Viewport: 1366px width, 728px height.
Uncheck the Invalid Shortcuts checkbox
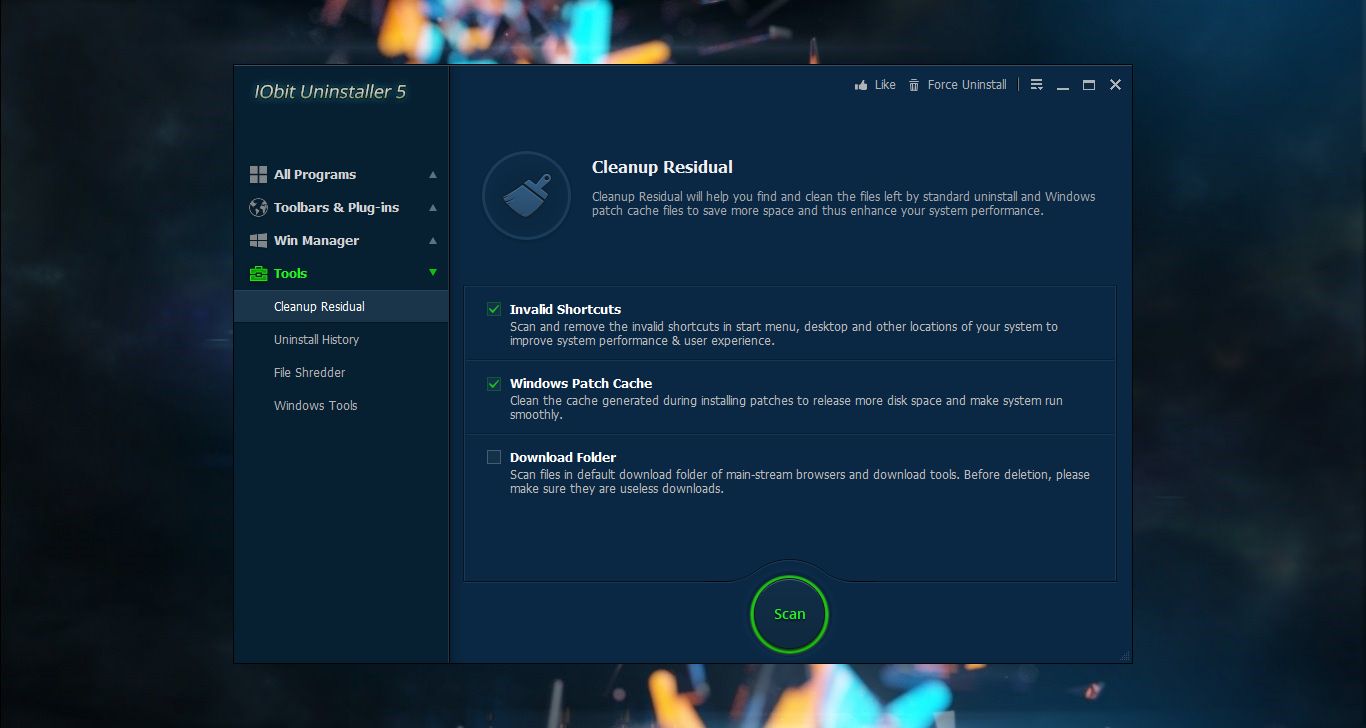[494, 309]
